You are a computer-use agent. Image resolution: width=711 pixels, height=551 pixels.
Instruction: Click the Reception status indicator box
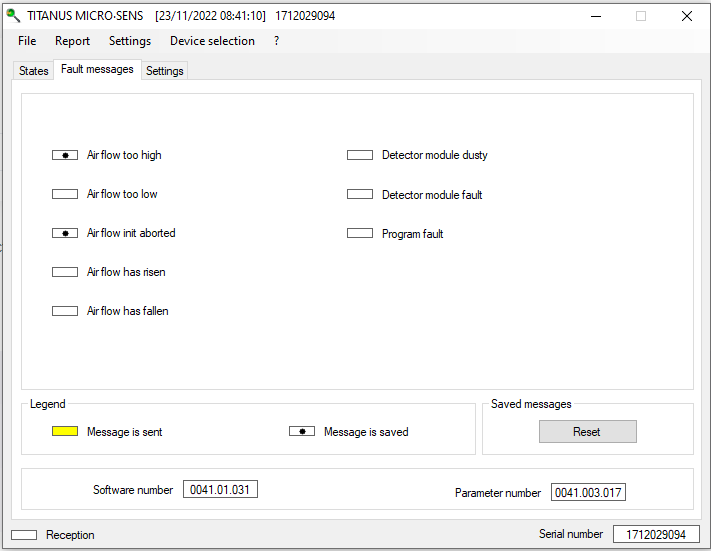[24, 535]
